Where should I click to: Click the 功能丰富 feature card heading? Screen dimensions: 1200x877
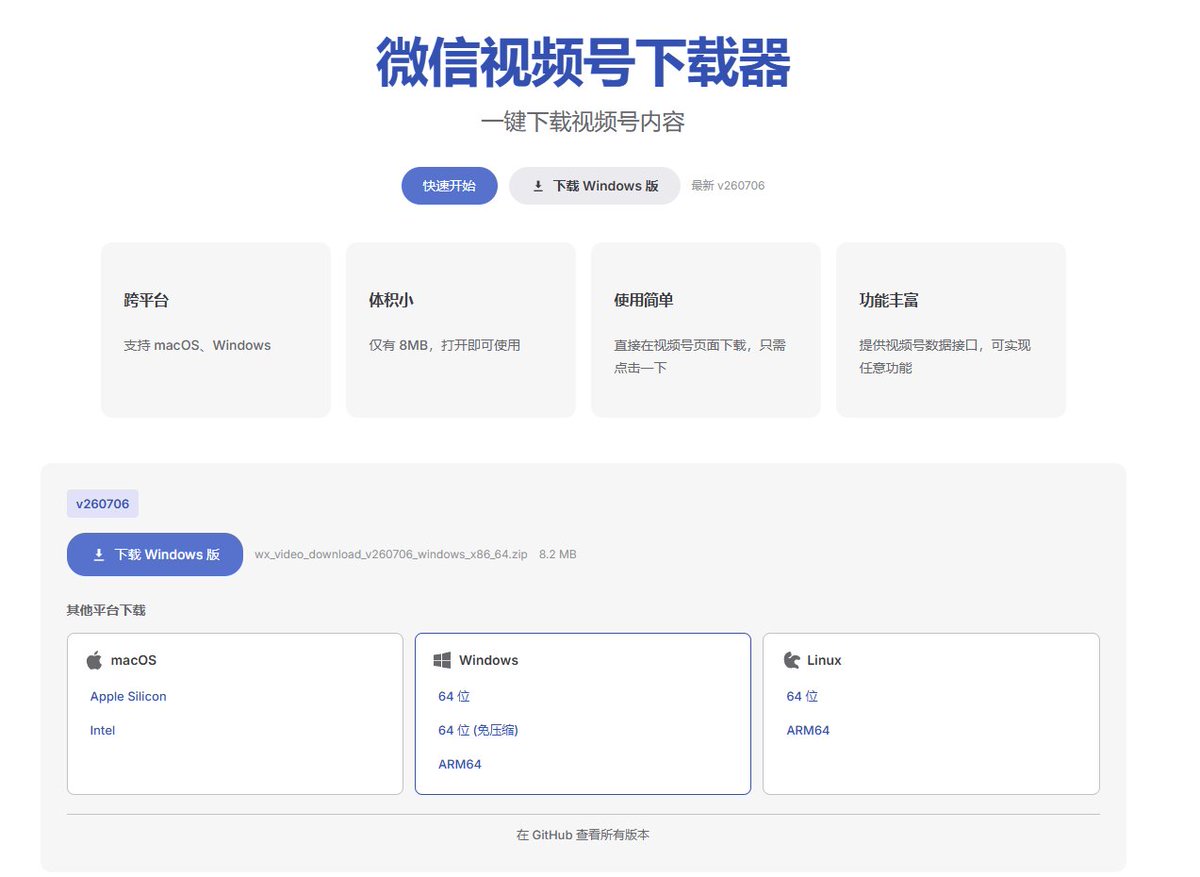(889, 300)
